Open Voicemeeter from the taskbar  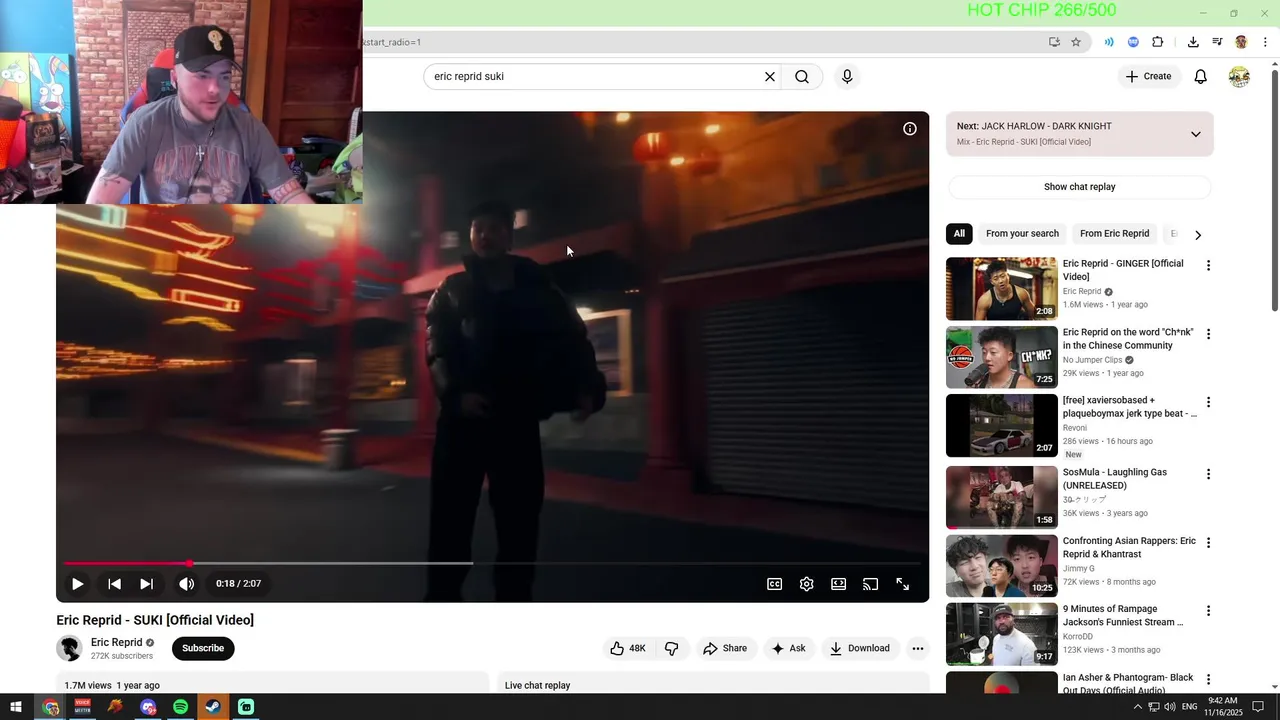click(83, 707)
